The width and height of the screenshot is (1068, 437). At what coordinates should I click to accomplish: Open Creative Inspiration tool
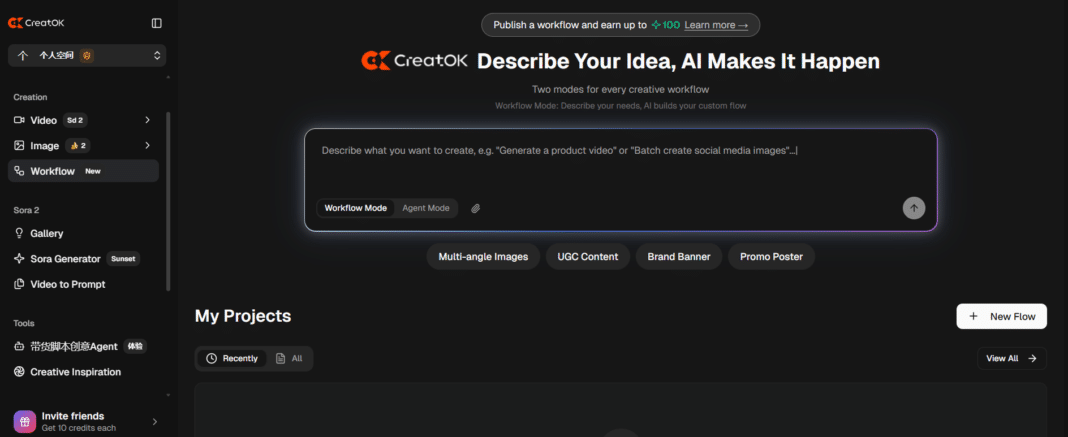pos(75,372)
